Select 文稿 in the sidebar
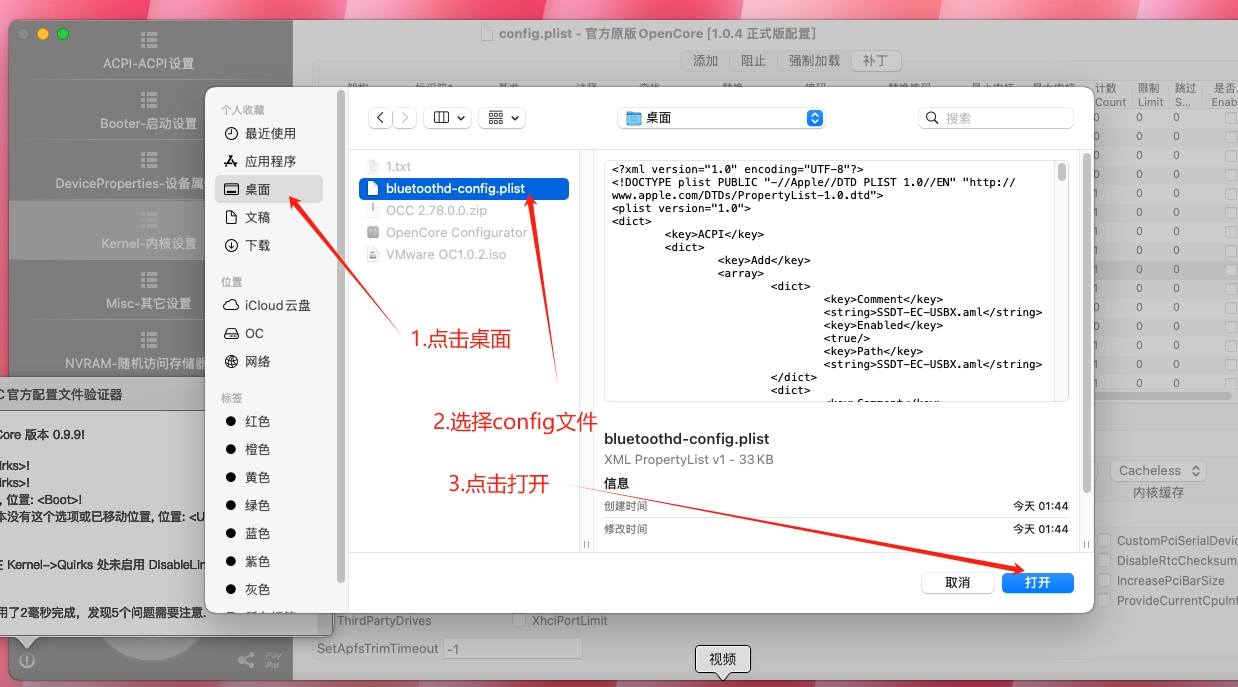1238x687 pixels. (270, 217)
